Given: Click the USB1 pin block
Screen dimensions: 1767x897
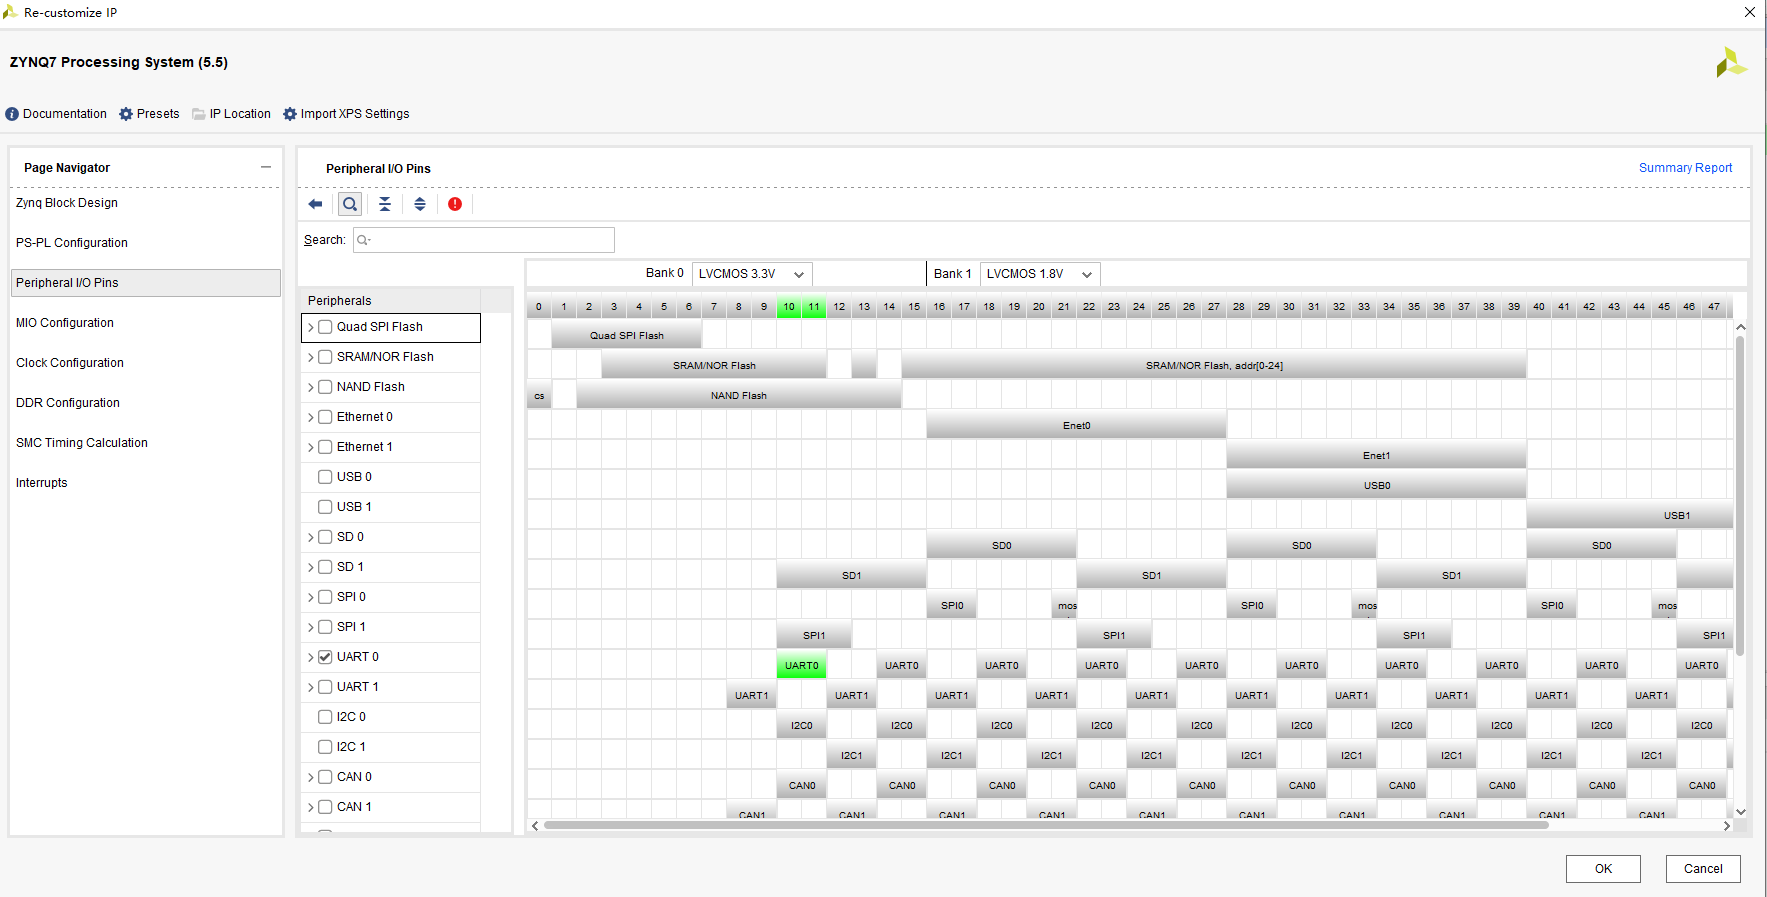Looking at the screenshot, I should click(1630, 515).
